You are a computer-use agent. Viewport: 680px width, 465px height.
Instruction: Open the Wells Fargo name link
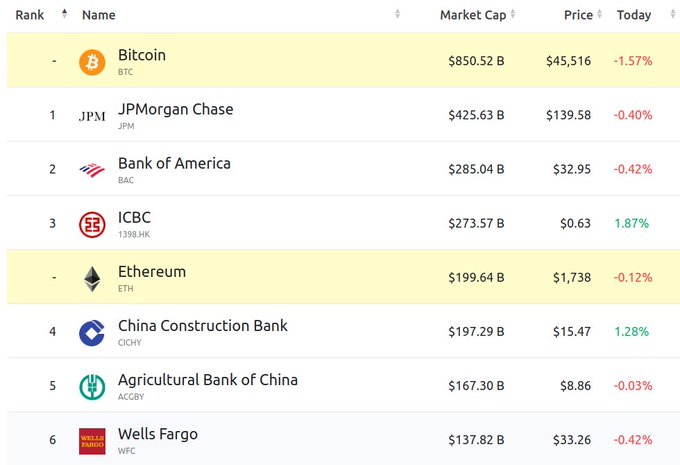pos(158,434)
